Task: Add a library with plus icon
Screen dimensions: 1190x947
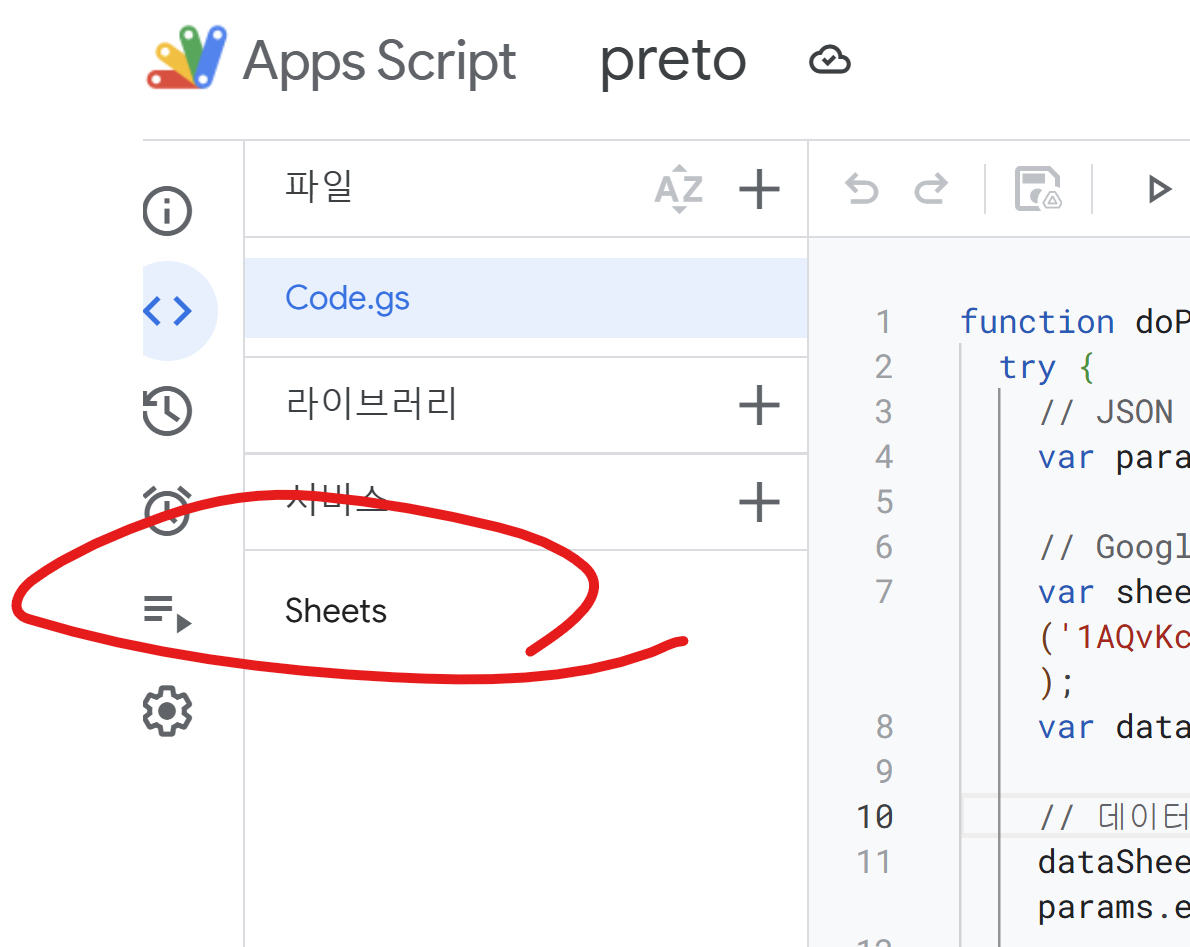Action: pos(759,405)
